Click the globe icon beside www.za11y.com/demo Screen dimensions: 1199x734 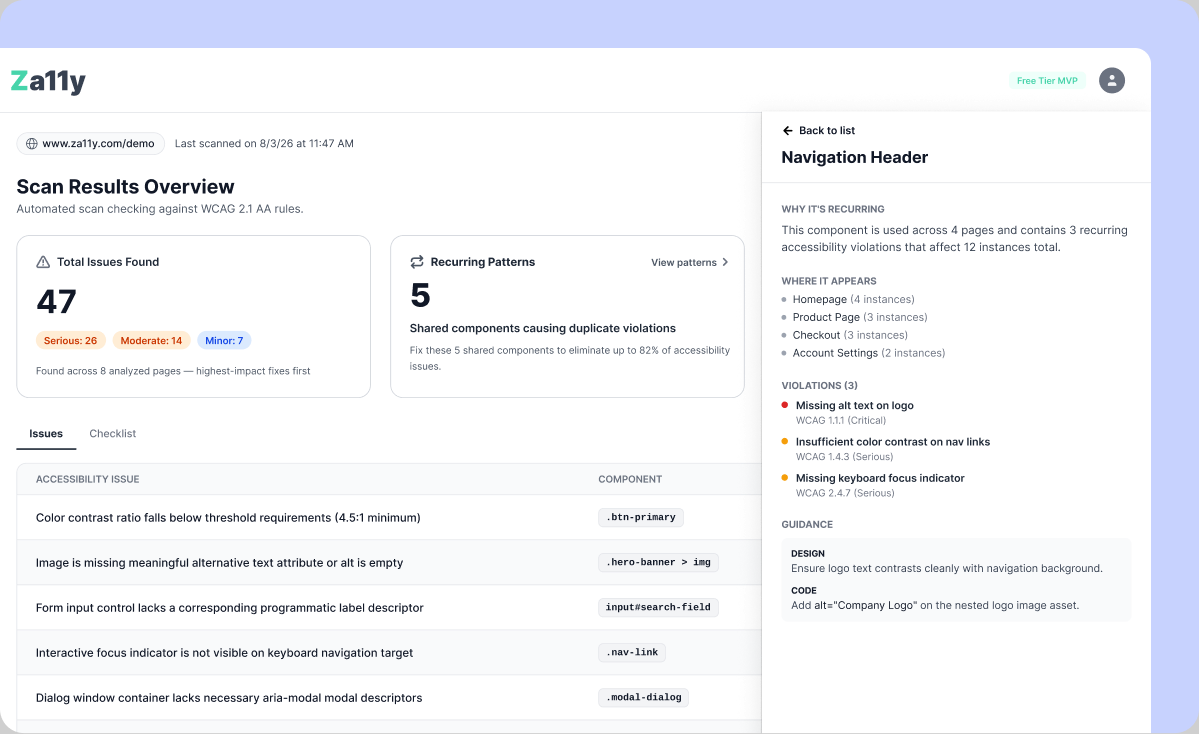click(x=32, y=144)
